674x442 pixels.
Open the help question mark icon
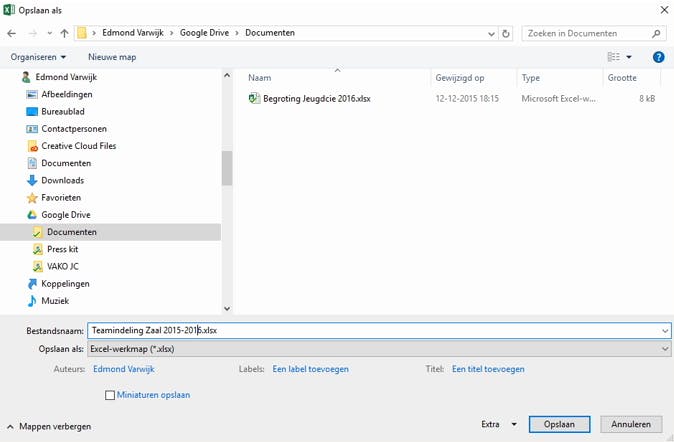pyautogui.click(x=658, y=57)
